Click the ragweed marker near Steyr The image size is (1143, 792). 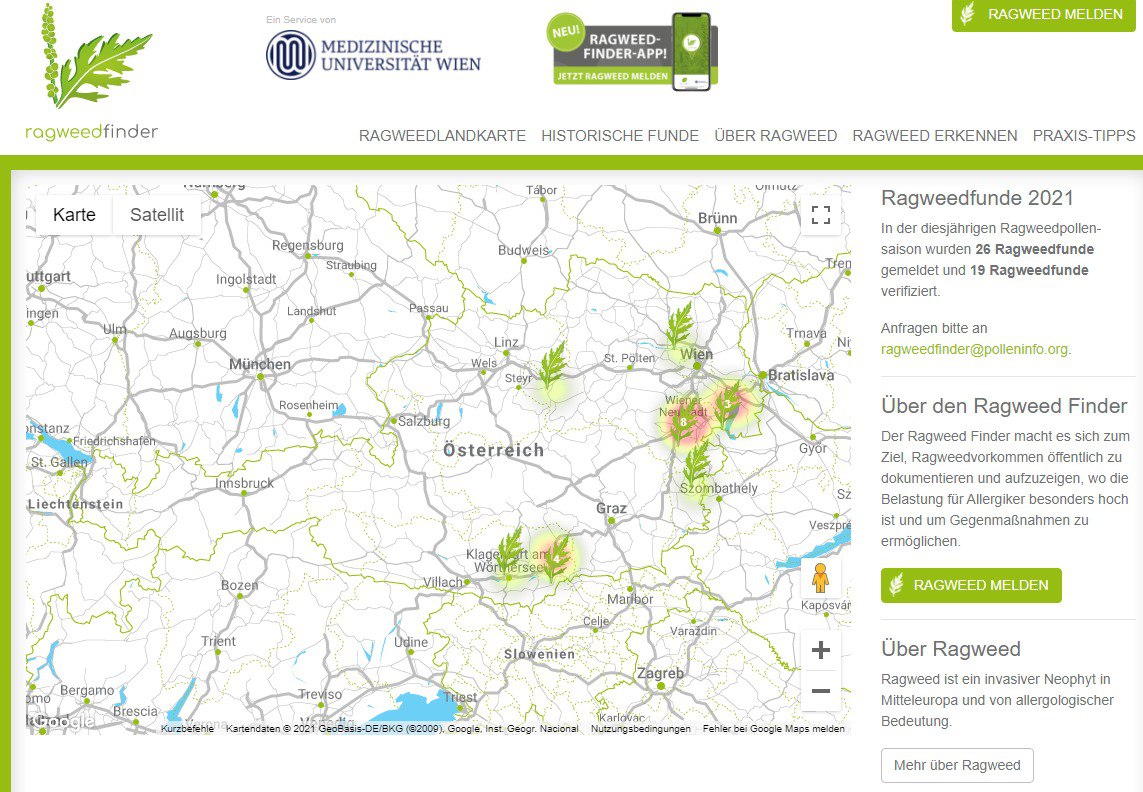coord(553,365)
